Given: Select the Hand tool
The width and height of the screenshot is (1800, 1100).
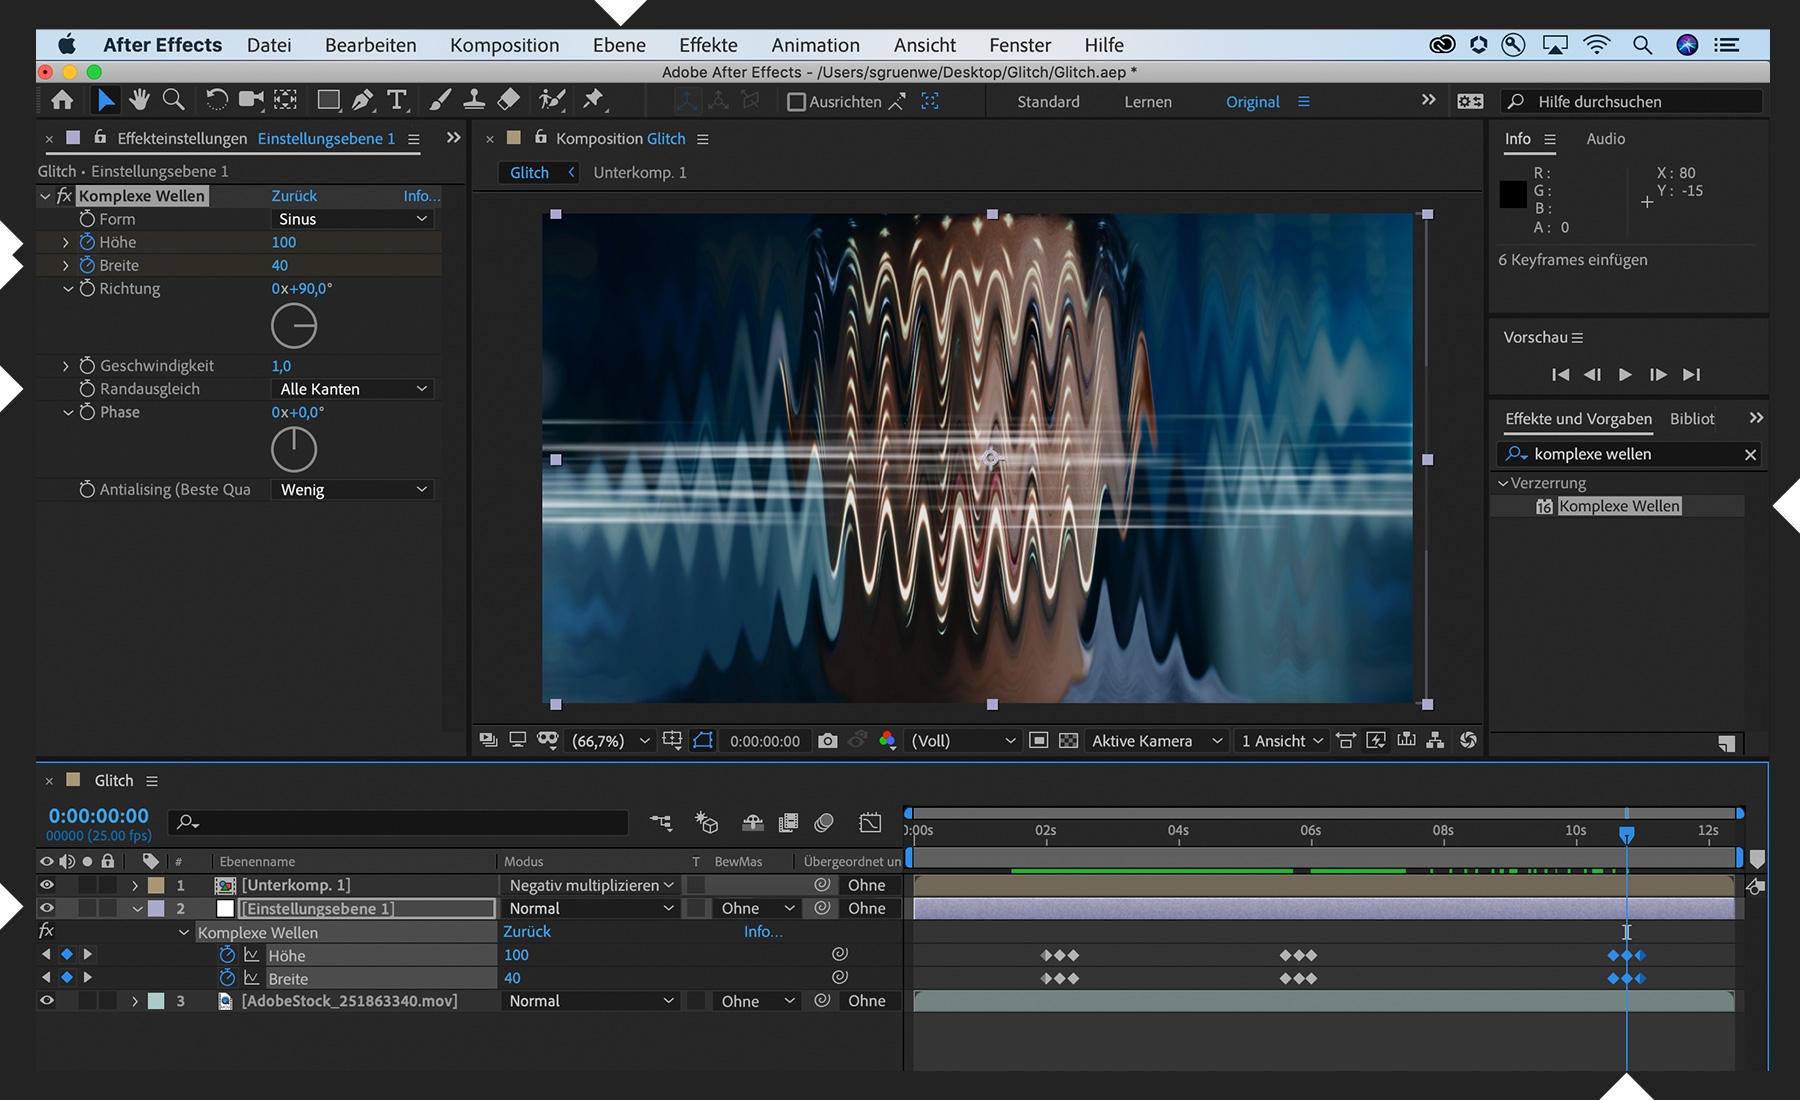Looking at the screenshot, I should click(x=139, y=100).
